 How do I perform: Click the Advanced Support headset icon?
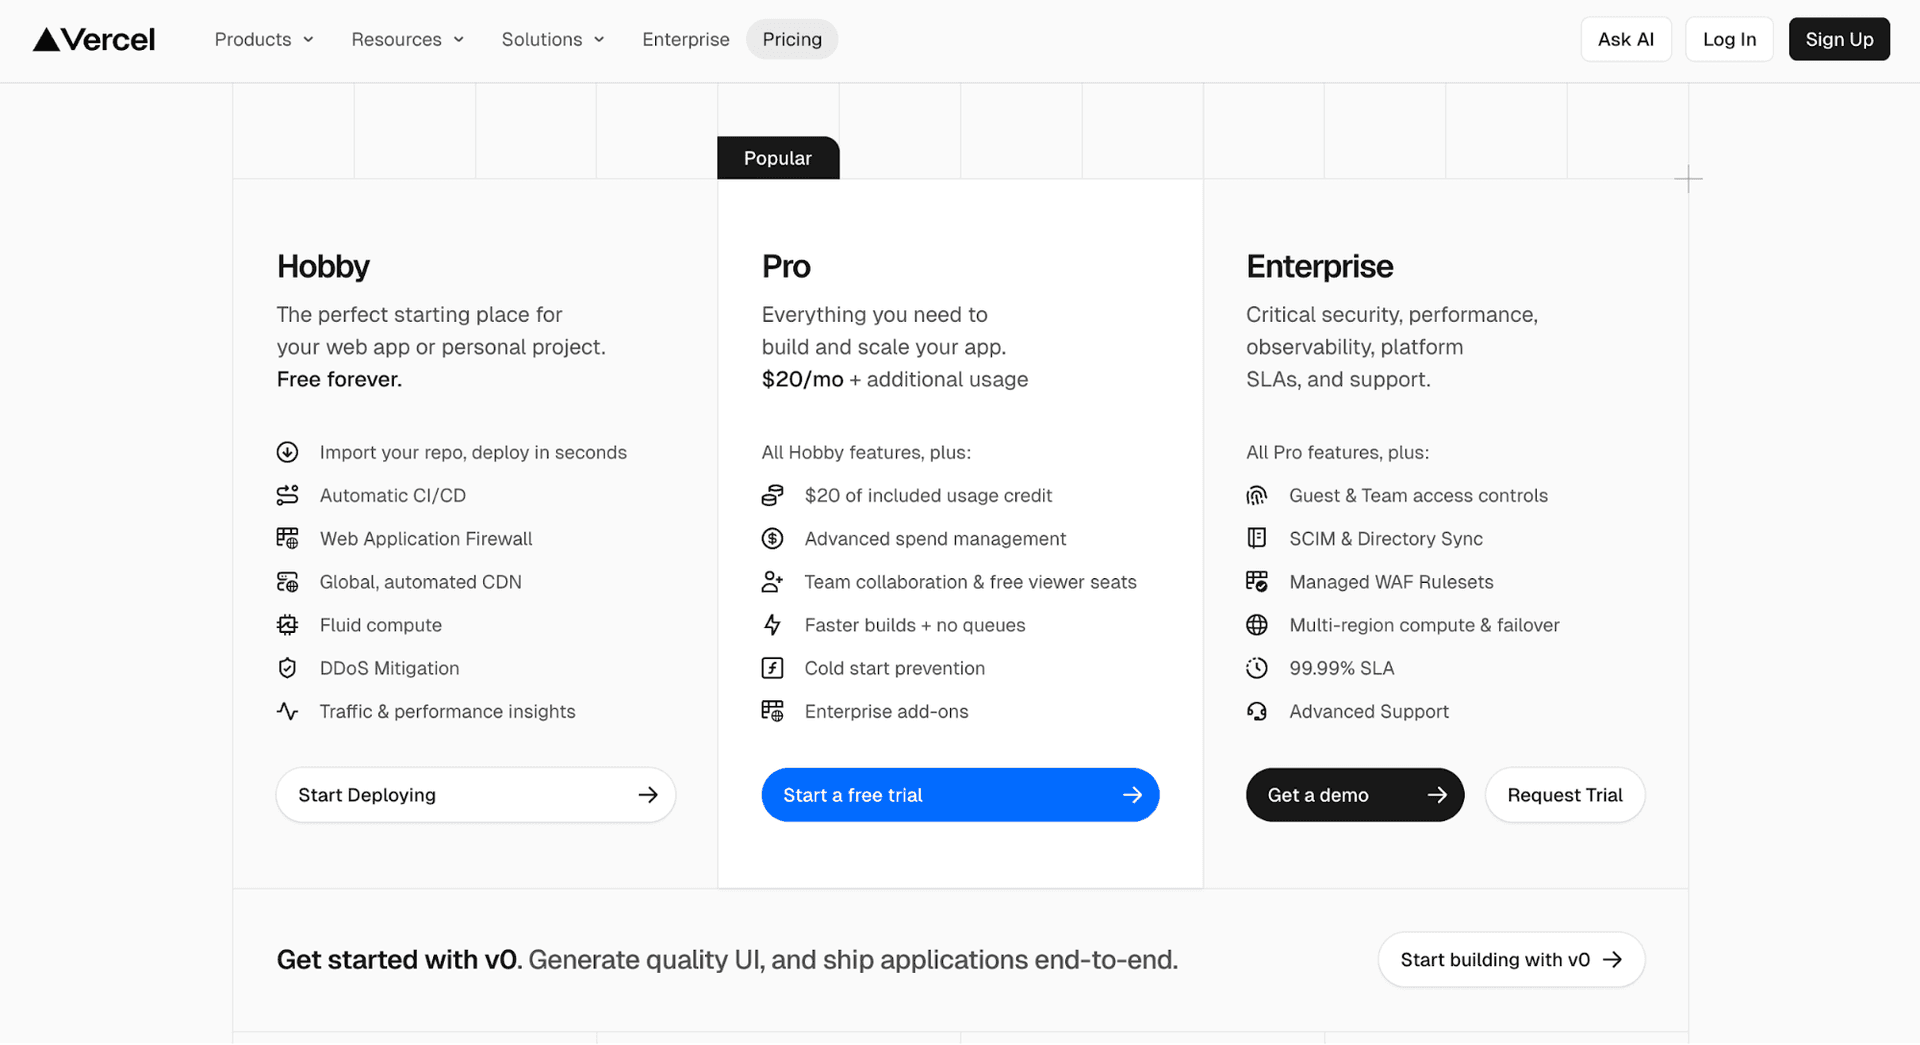tap(1256, 711)
